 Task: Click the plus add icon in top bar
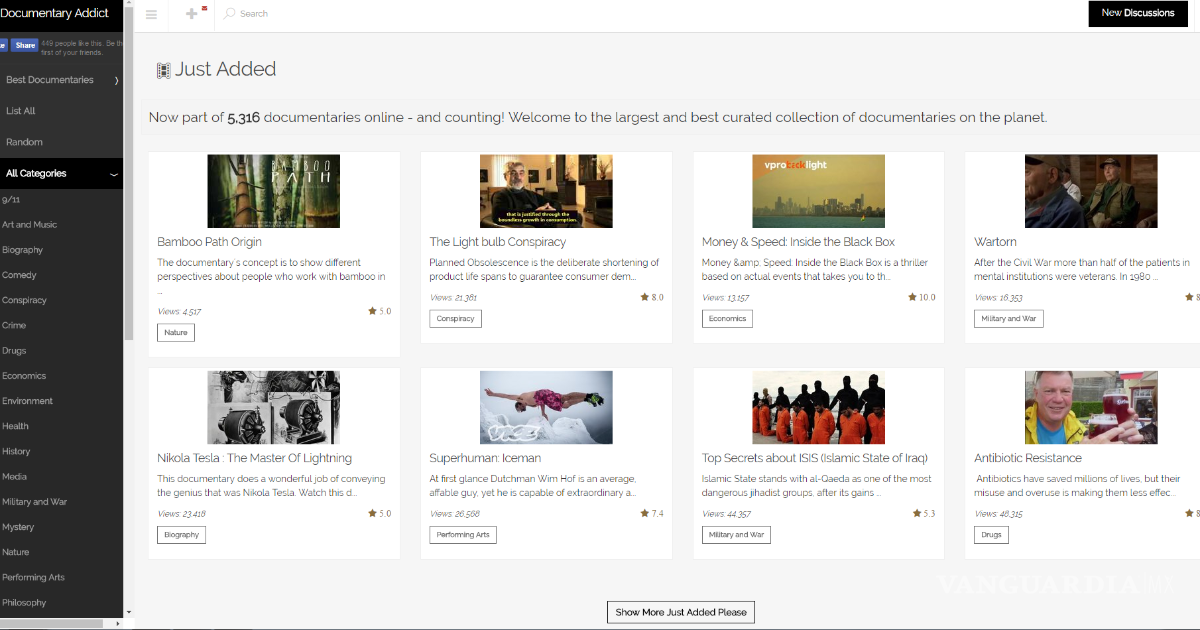tap(192, 14)
